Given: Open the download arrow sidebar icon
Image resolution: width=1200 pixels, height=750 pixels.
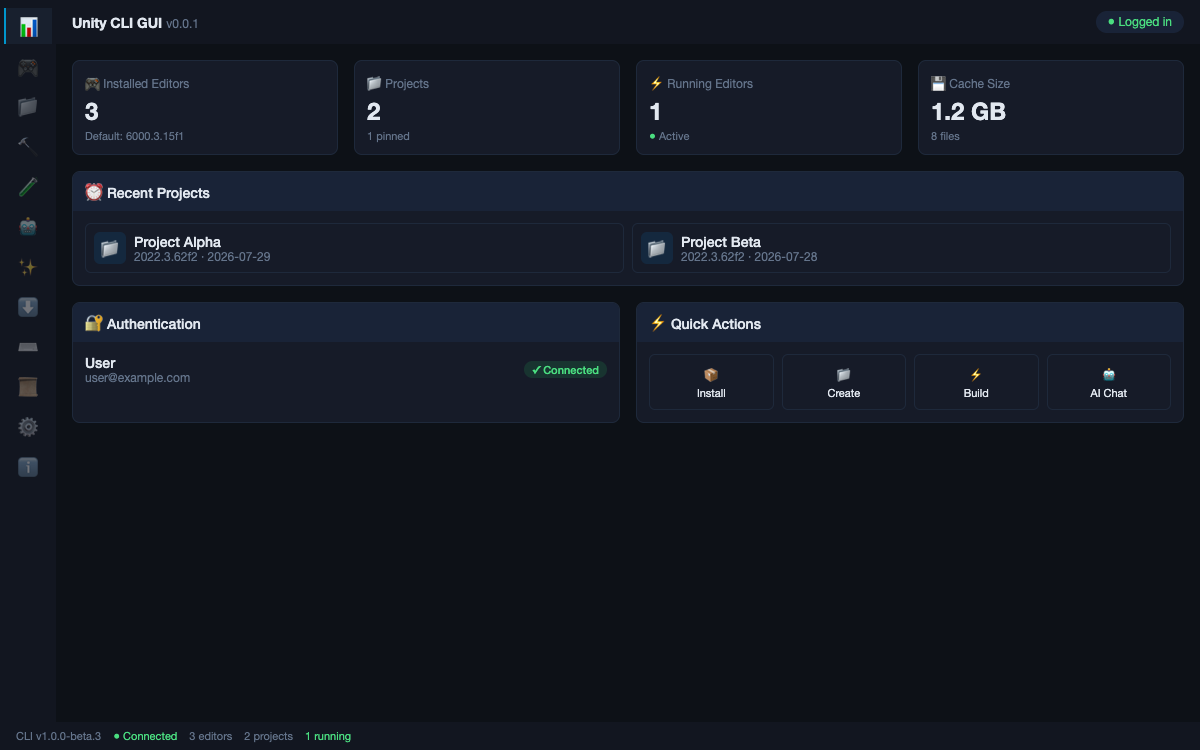Looking at the screenshot, I should pyautogui.click(x=28, y=307).
